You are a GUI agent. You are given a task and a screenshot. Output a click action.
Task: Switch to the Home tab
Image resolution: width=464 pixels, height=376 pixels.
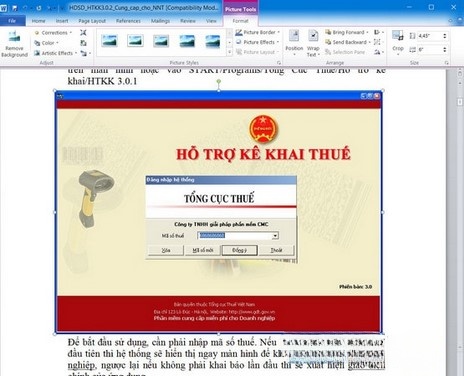click(38, 21)
